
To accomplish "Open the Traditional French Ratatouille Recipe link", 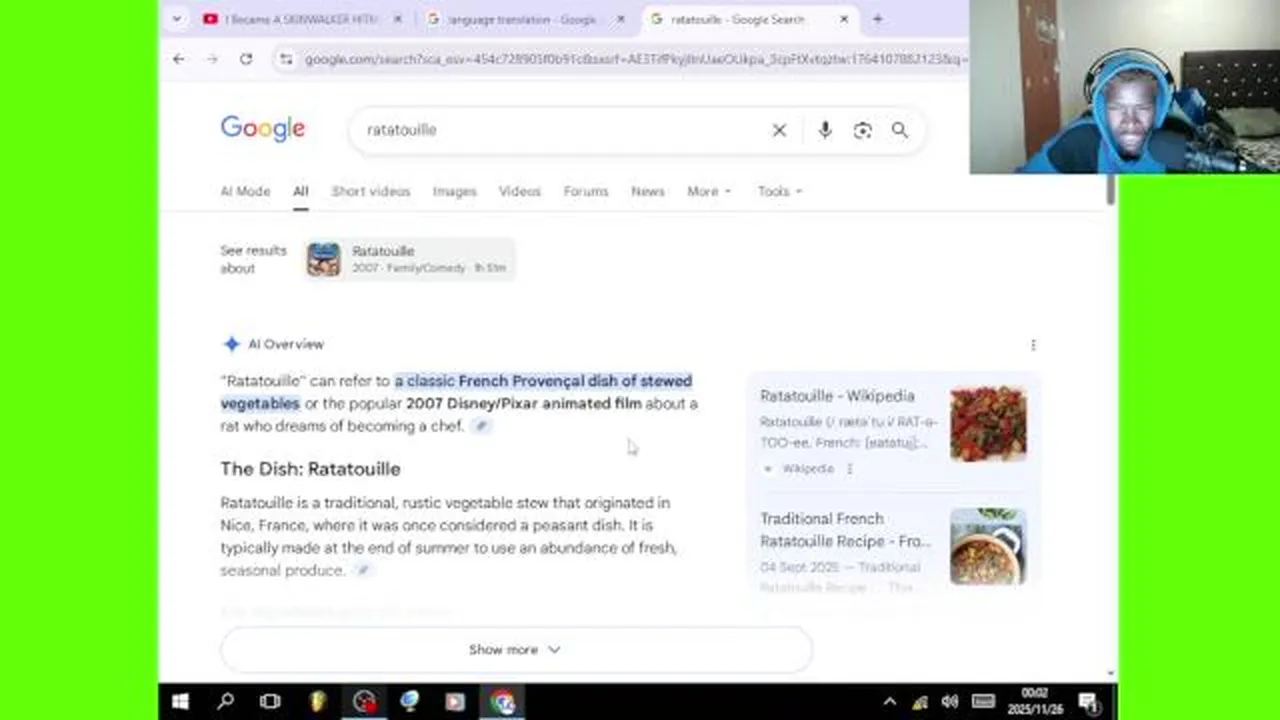I will click(845, 530).
